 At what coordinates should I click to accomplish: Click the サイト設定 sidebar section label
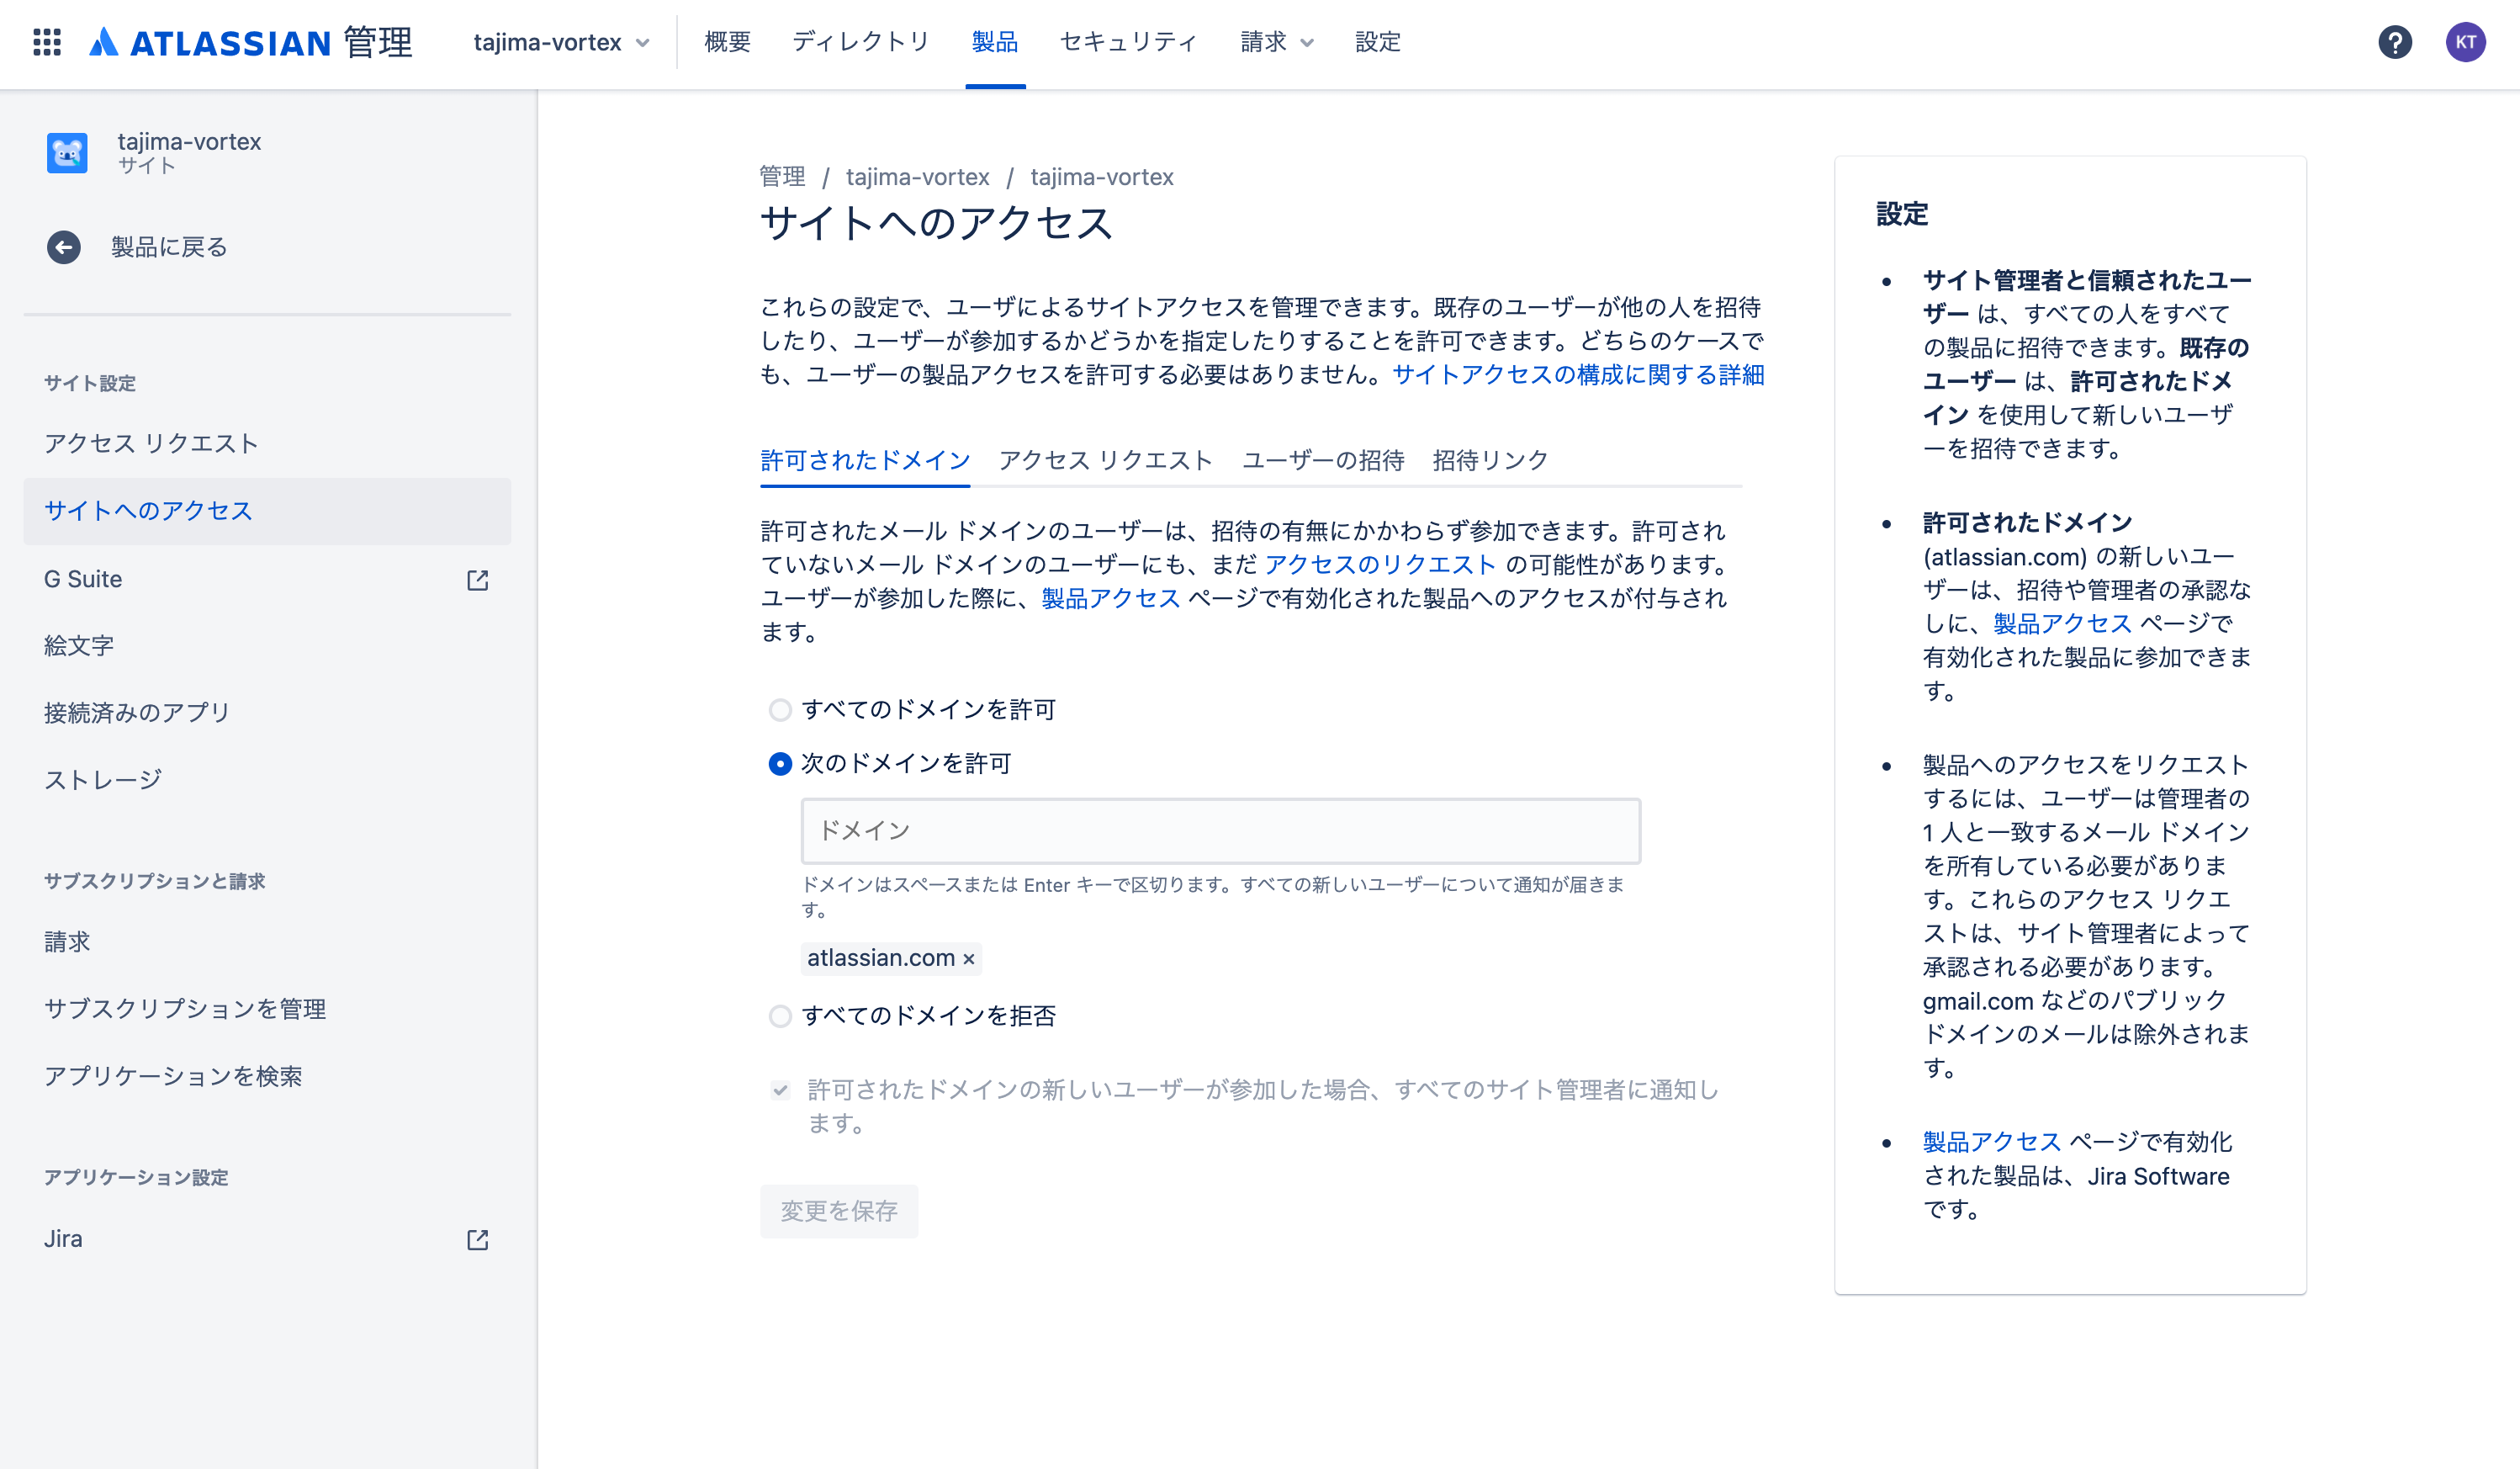click(x=90, y=383)
